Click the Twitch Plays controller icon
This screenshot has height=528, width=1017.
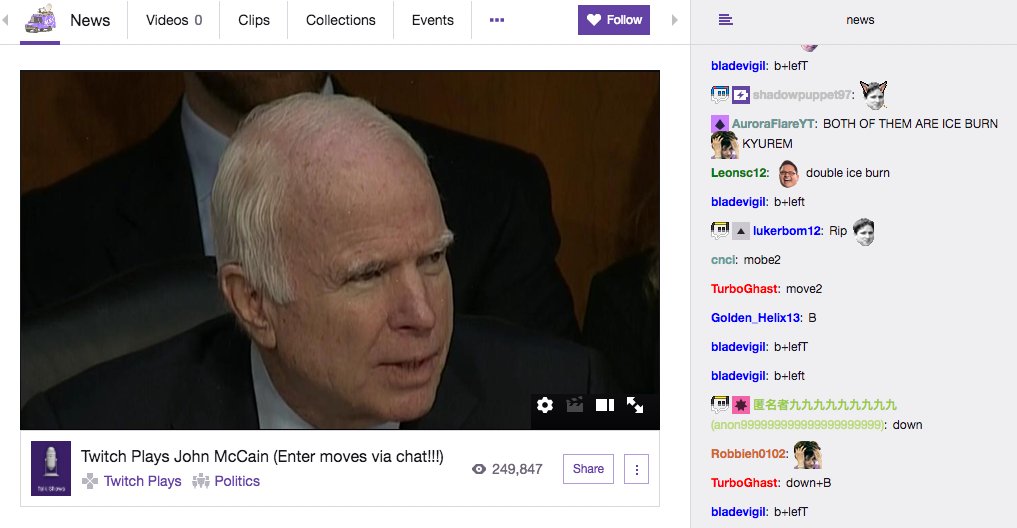tap(90, 481)
